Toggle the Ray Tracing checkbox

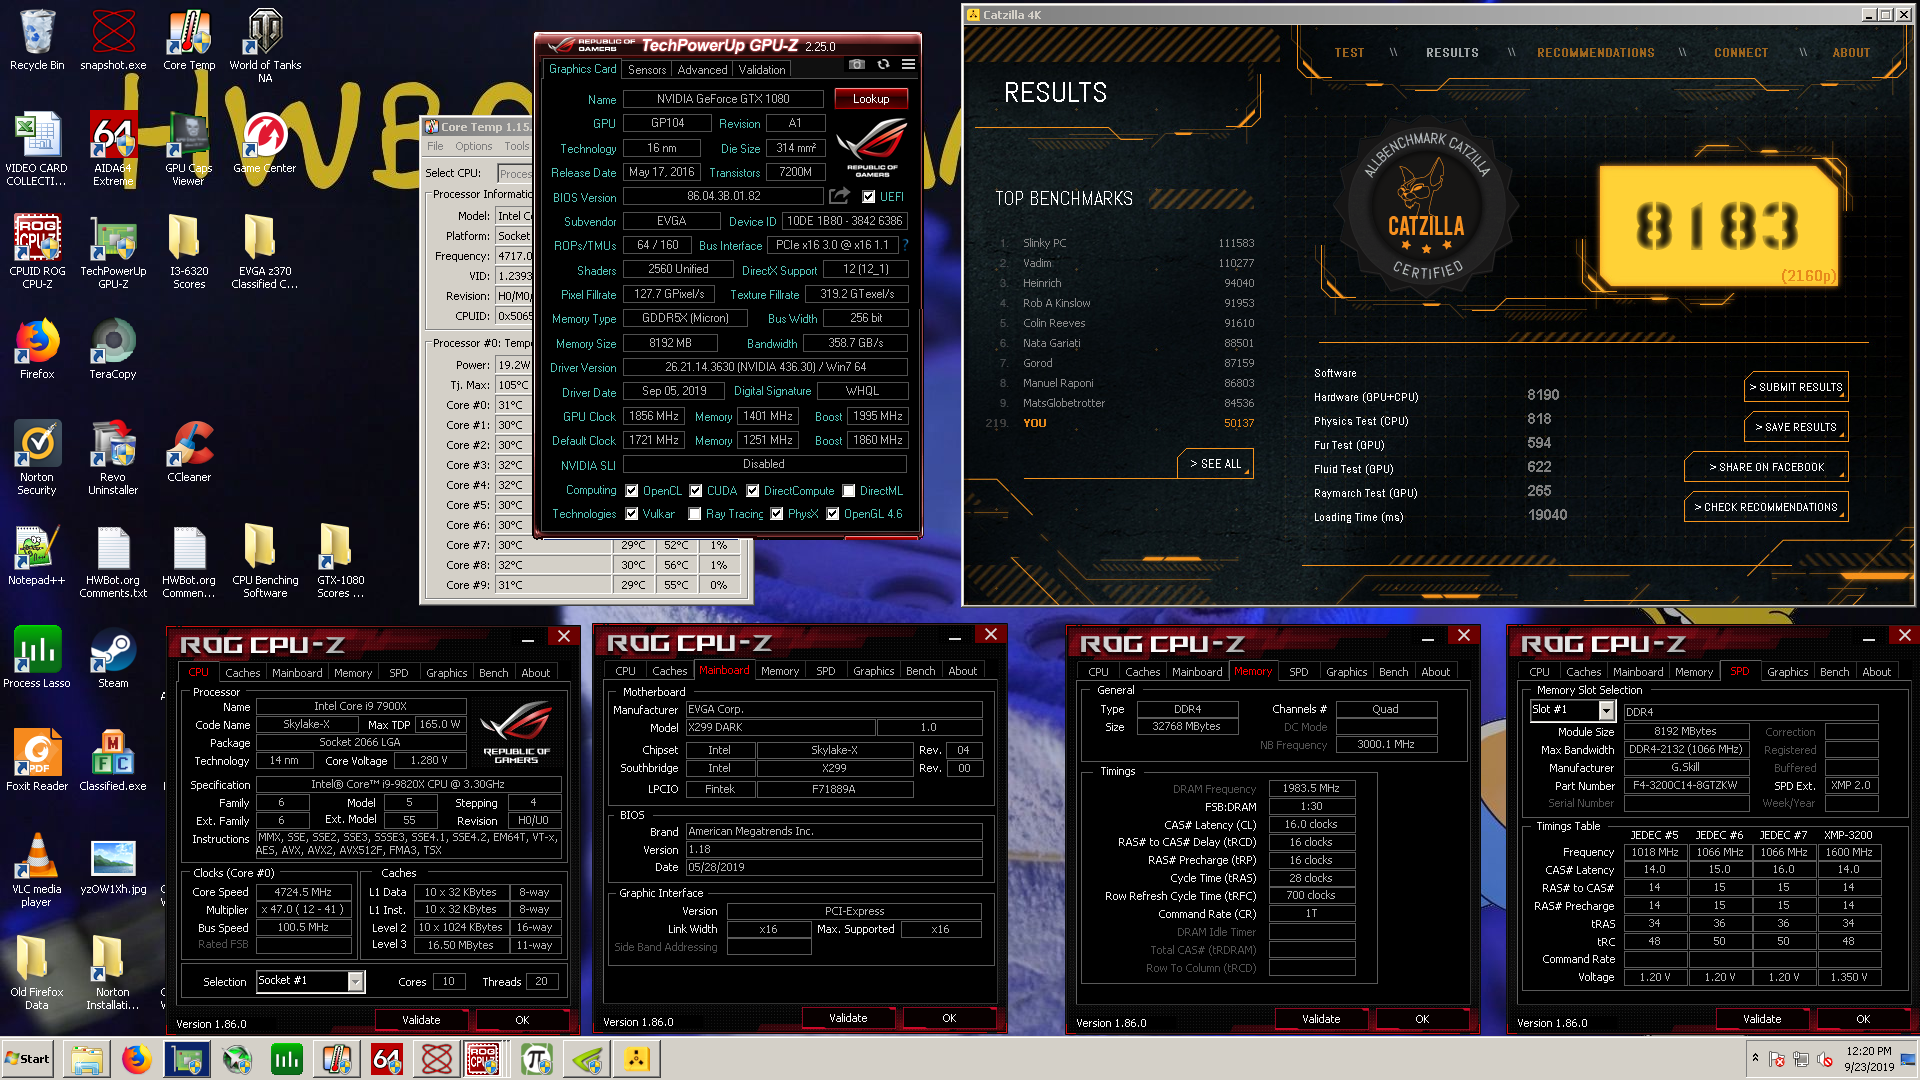coord(695,514)
